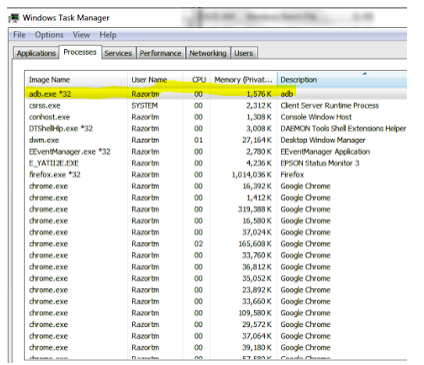The image size is (424, 365).
Task: Select chrome.exe using 29,572 K memory
Action: click(x=216, y=324)
